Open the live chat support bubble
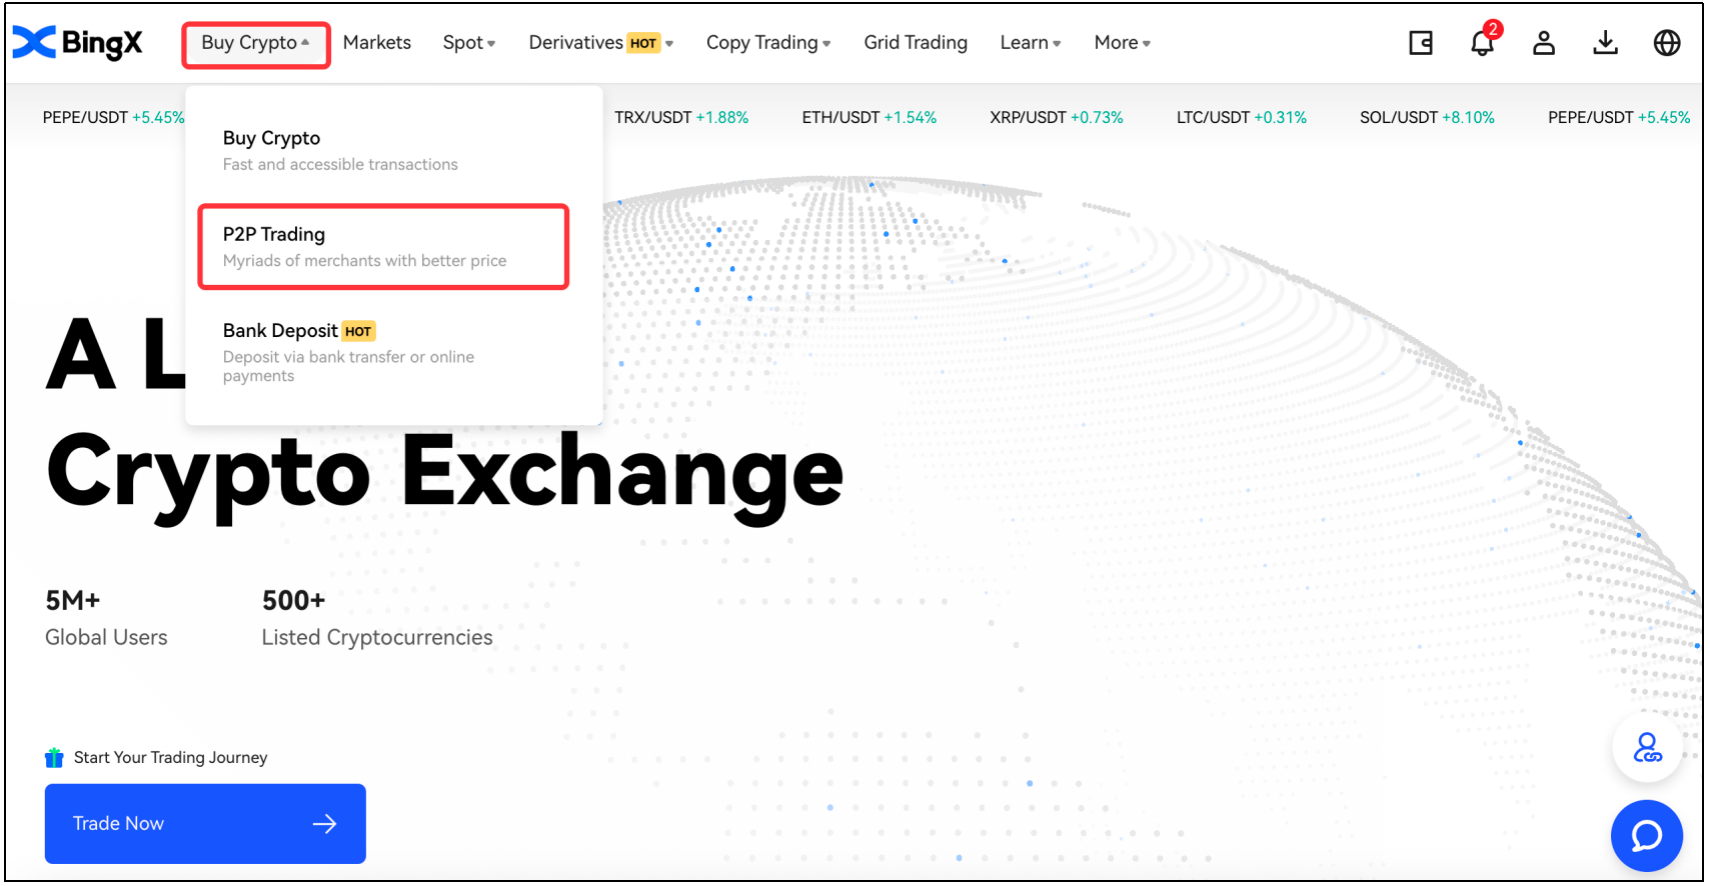This screenshot has width=1710, height=886. [1646, 835]
